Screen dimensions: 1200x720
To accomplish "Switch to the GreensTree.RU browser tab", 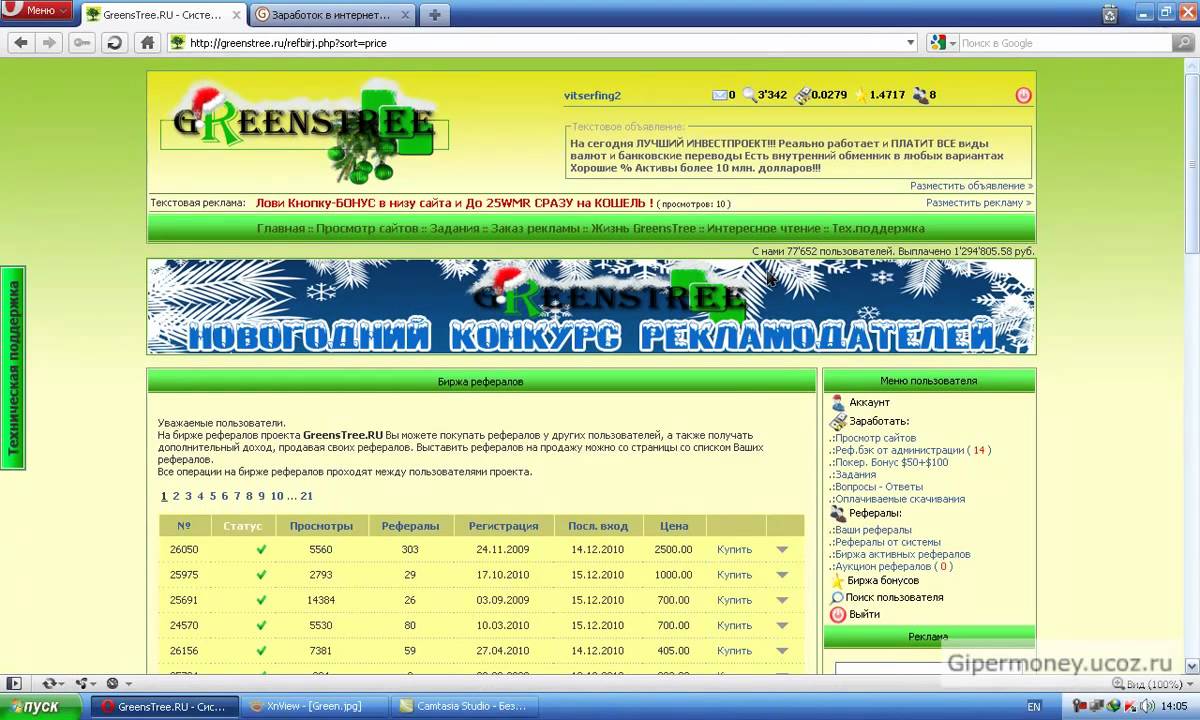I will (163, 14).
